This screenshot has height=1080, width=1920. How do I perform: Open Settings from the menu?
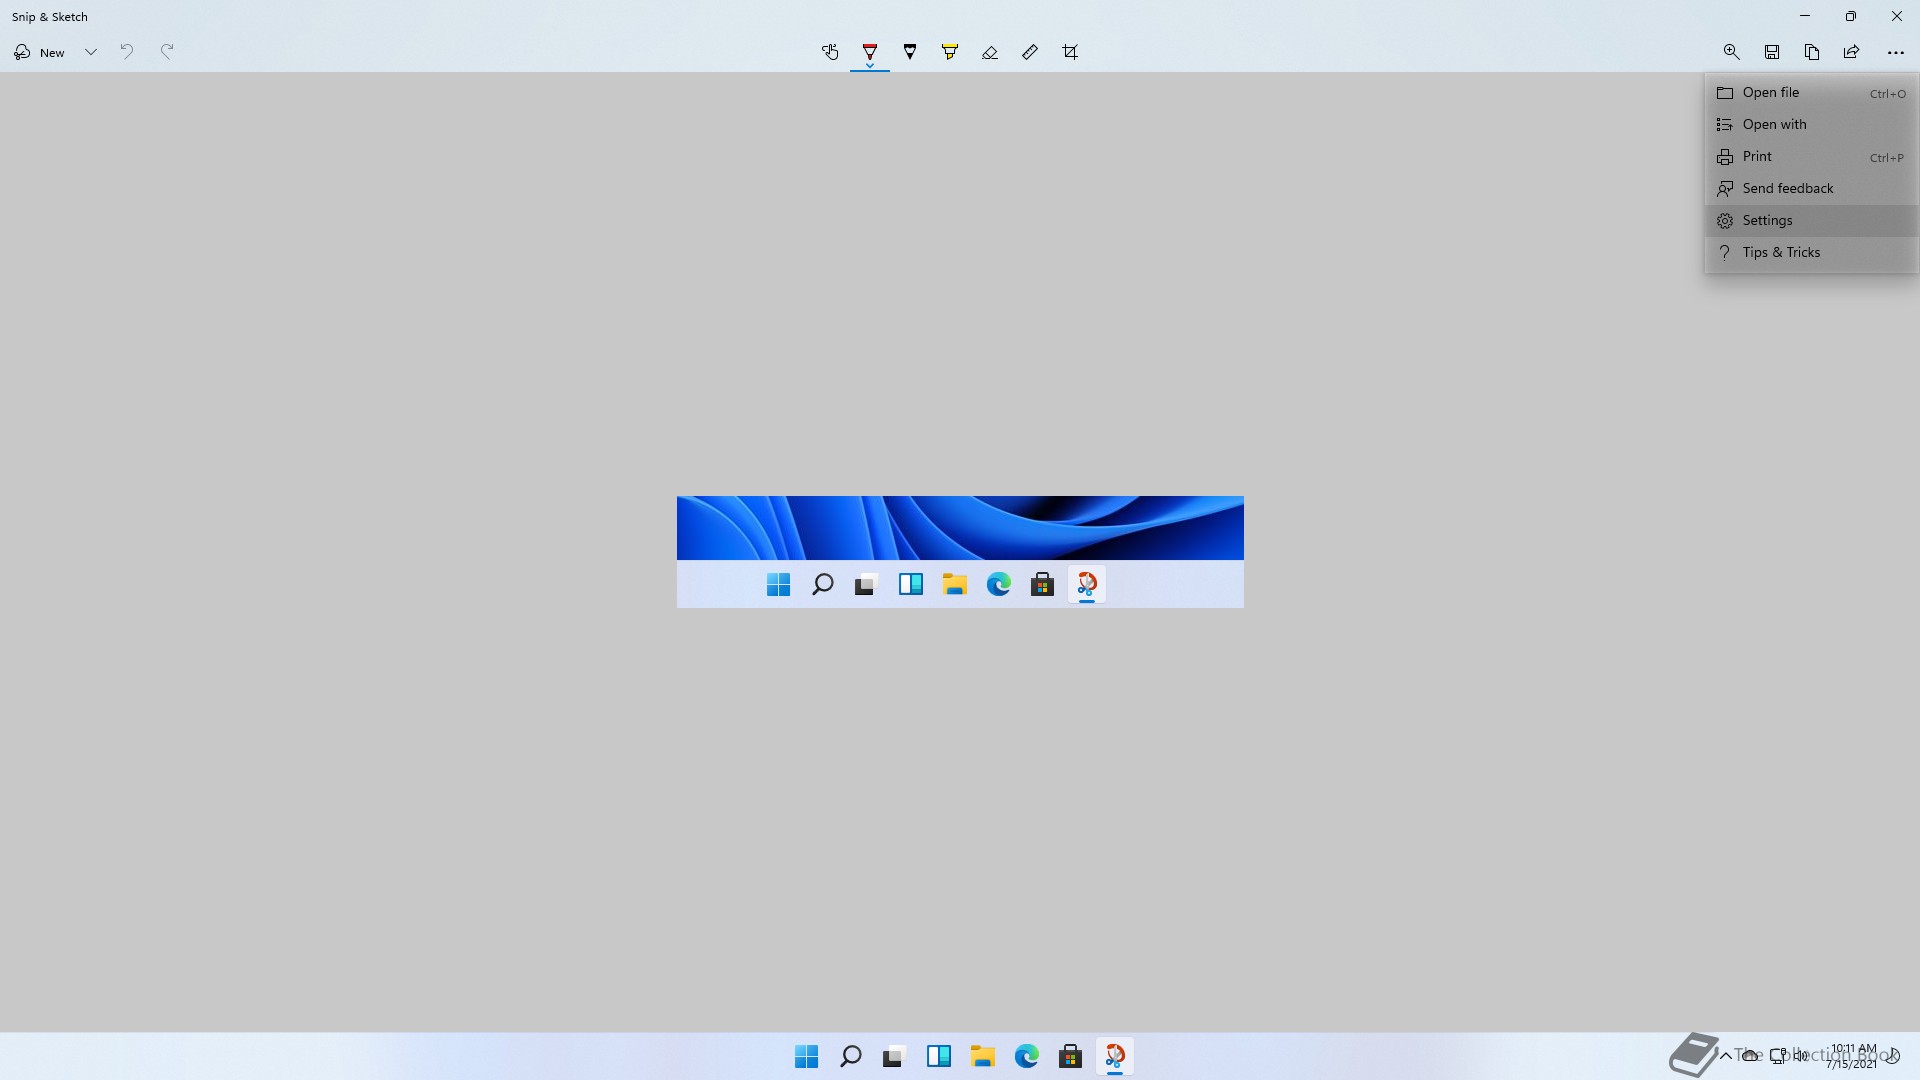click(1811, 221)
